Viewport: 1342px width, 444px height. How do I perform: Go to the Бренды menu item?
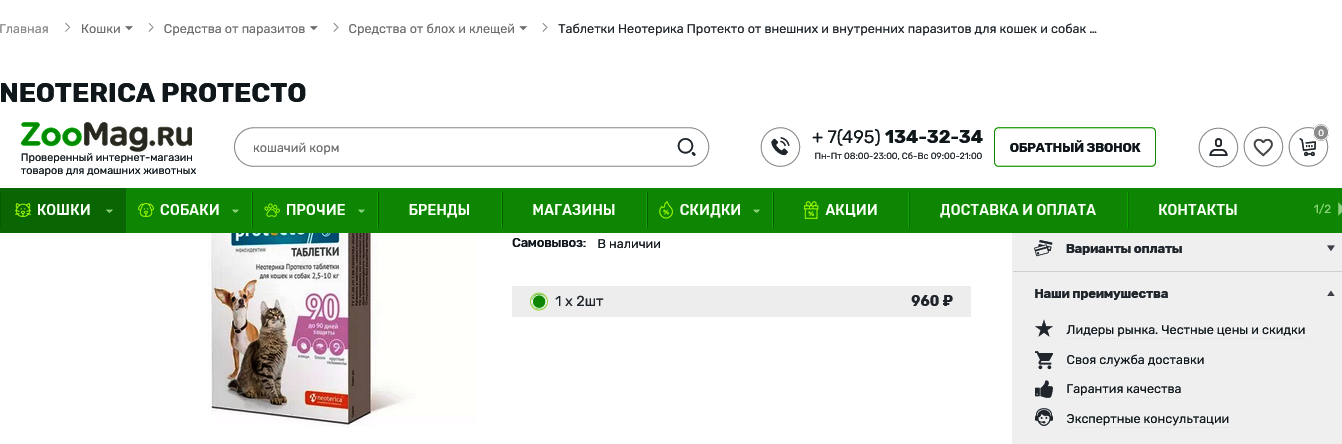(x=439, y=210)
